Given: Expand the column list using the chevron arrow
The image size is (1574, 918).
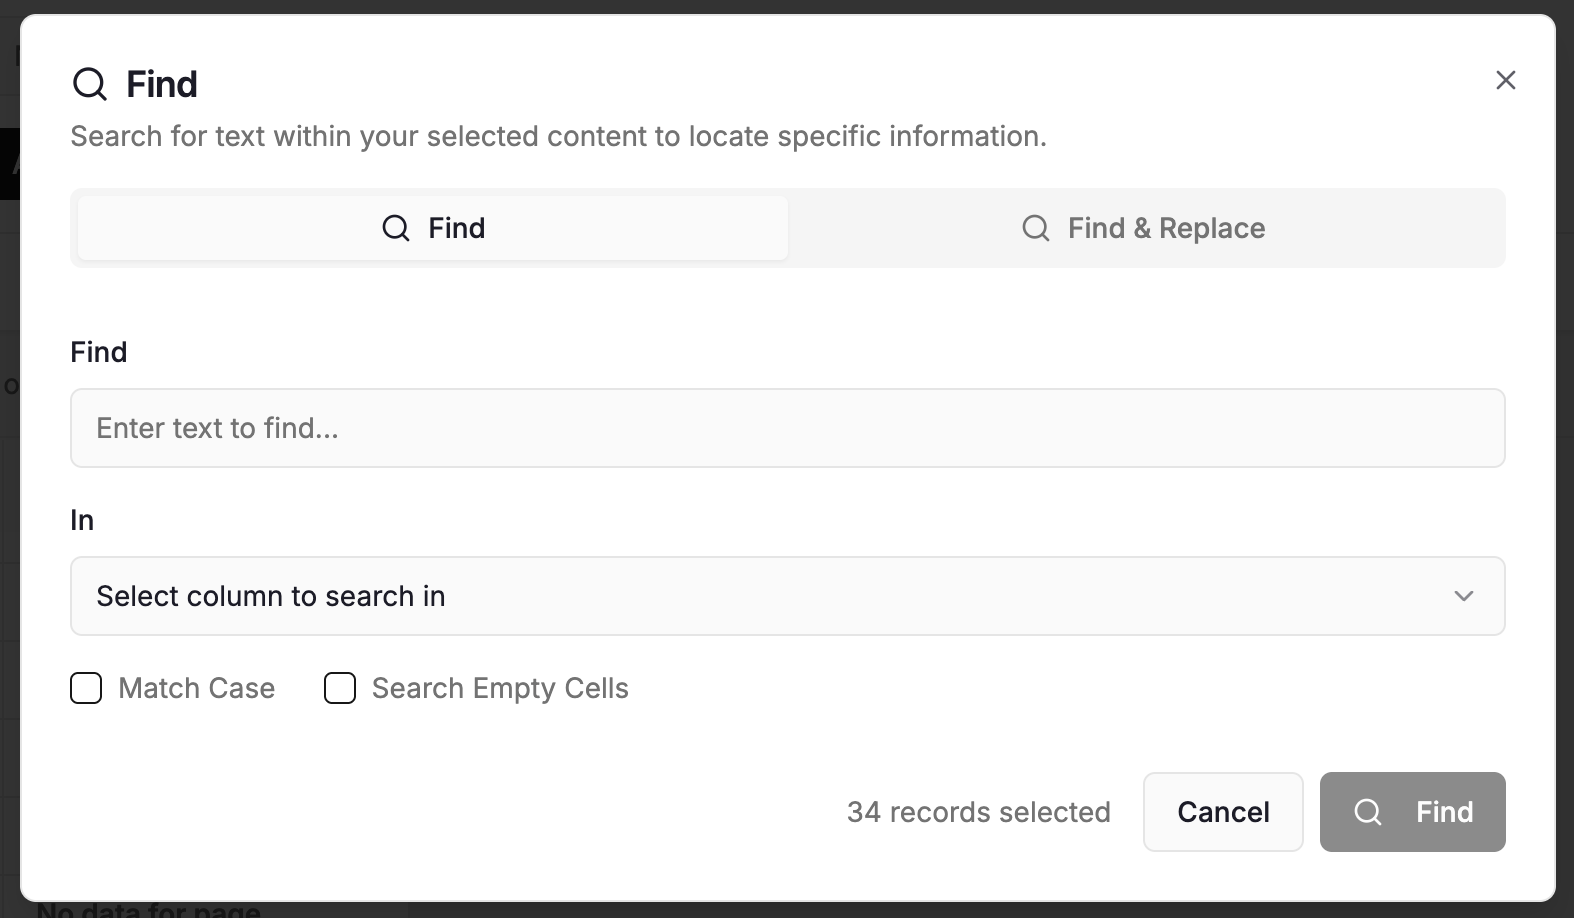Looking at the screenshot, I should click(1464, 596).
